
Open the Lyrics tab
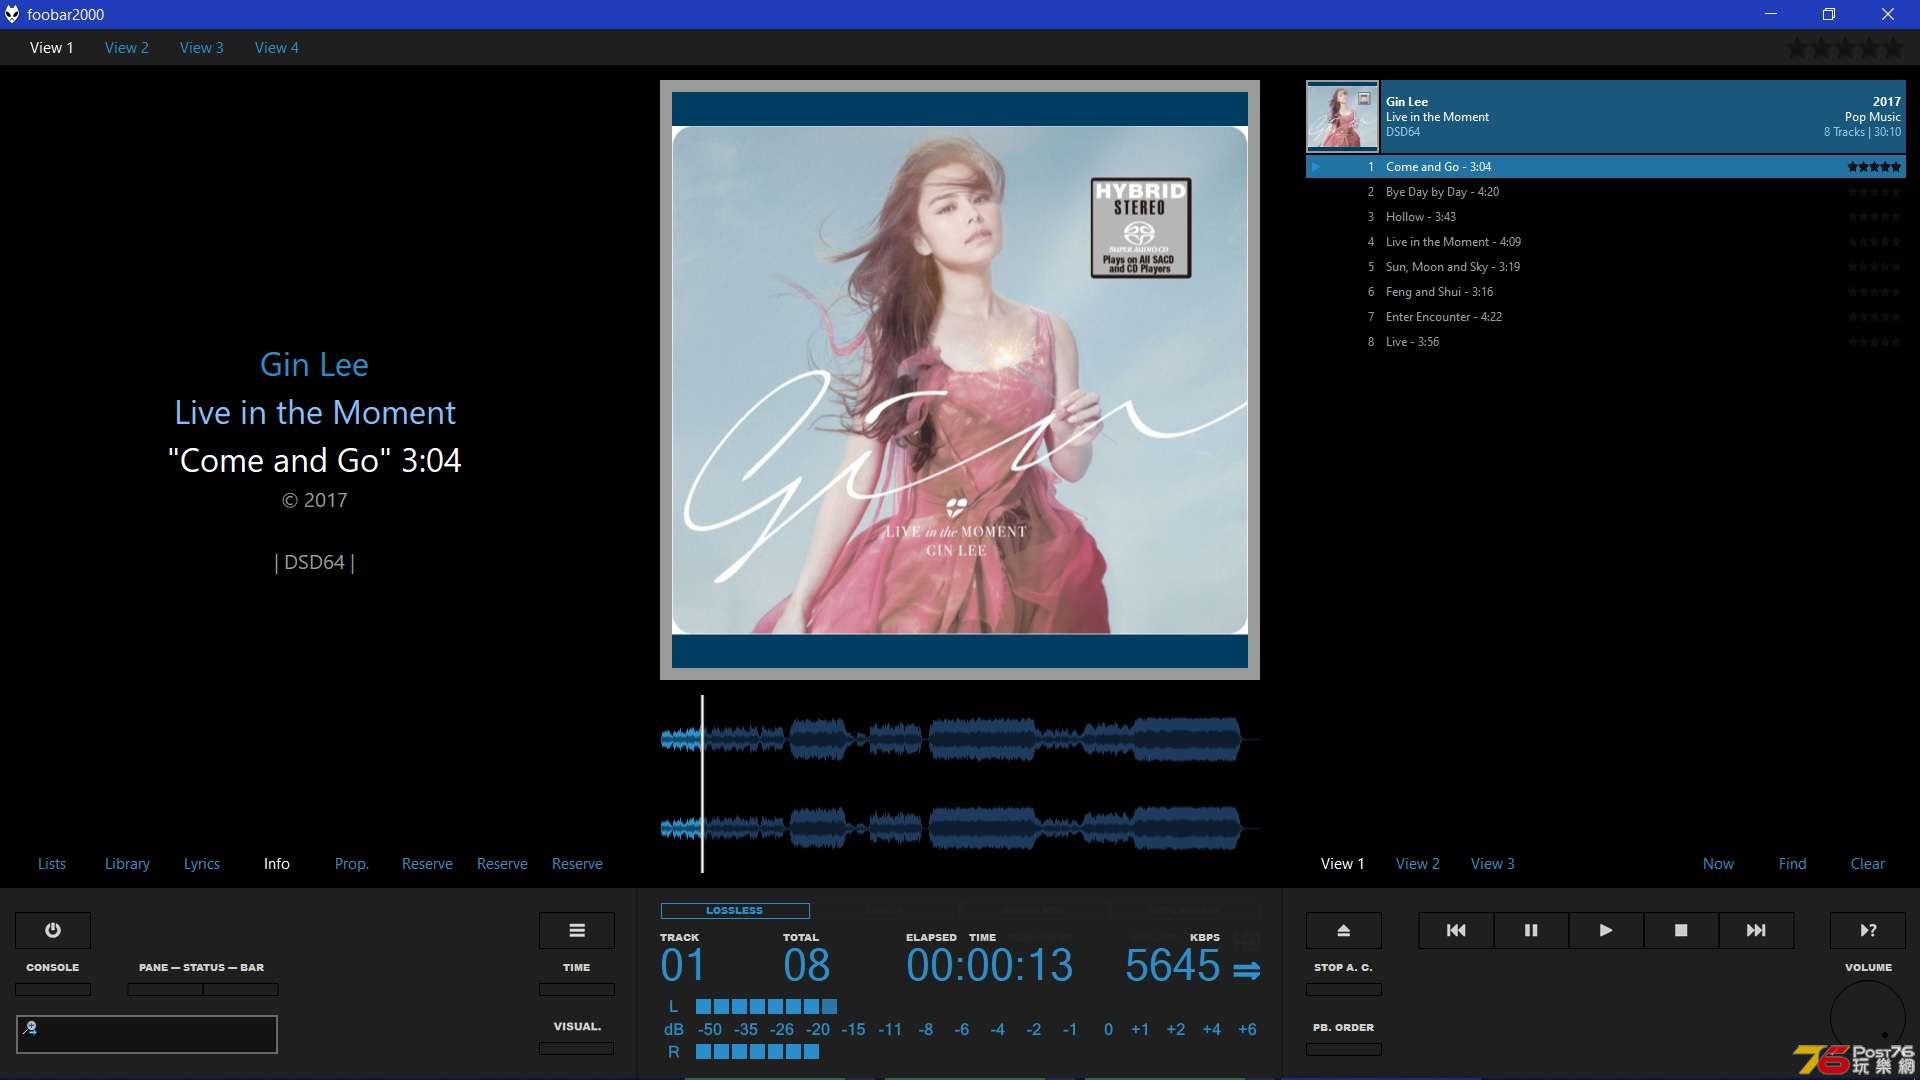coord(202,863)
